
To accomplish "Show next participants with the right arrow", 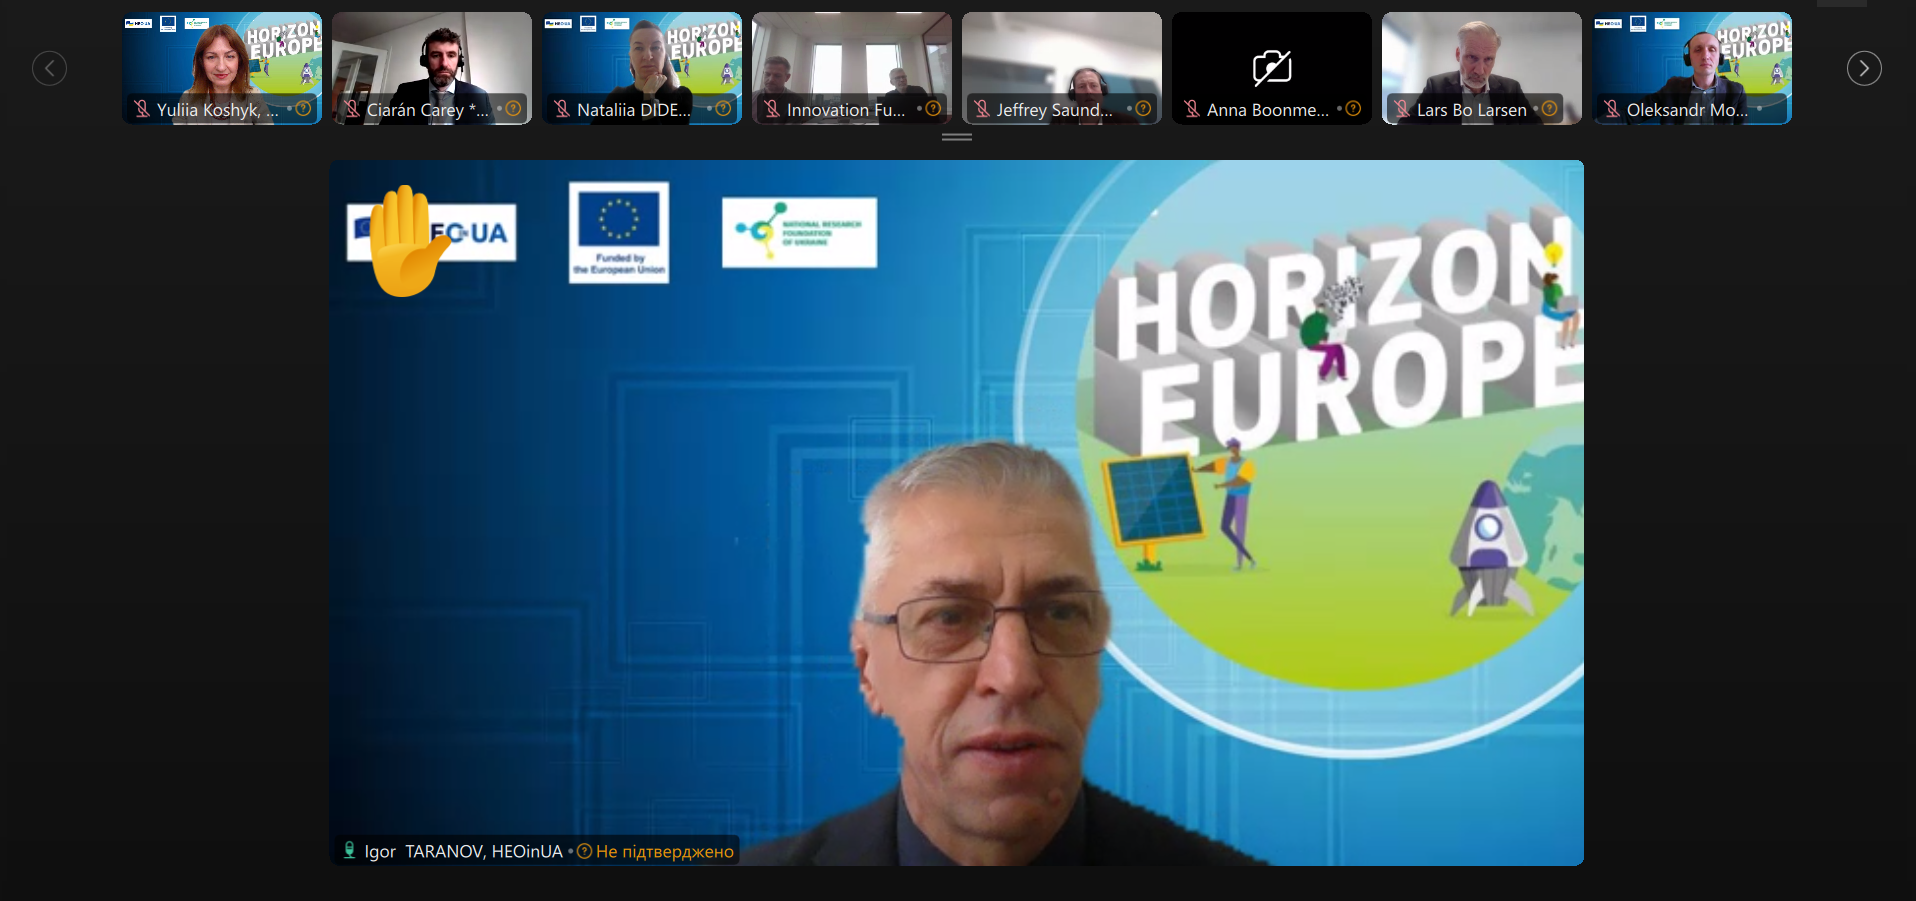I will 1863,68.
